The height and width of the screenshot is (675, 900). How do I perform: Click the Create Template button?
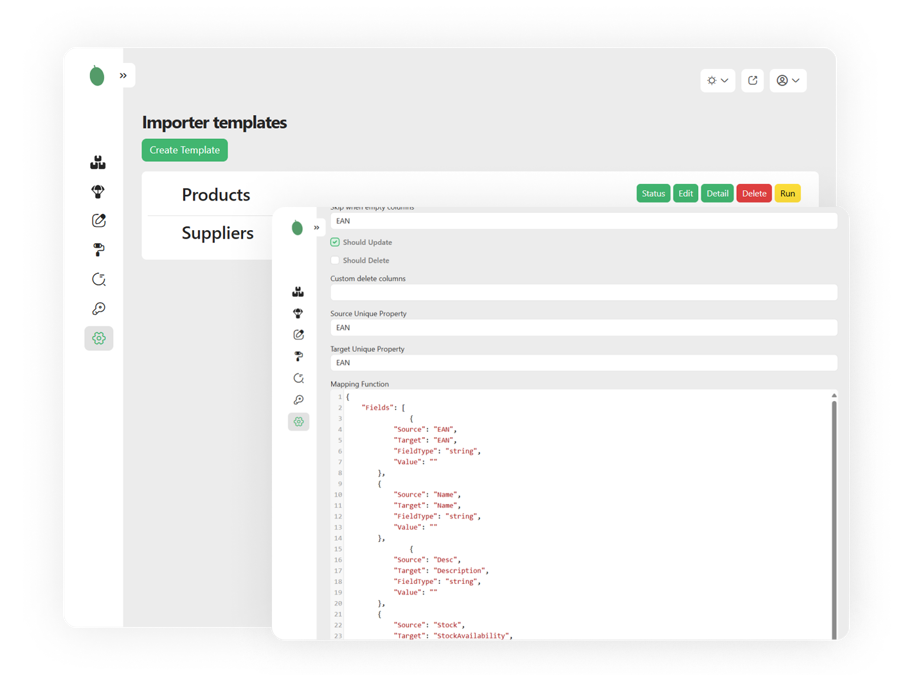coord(184,150)
